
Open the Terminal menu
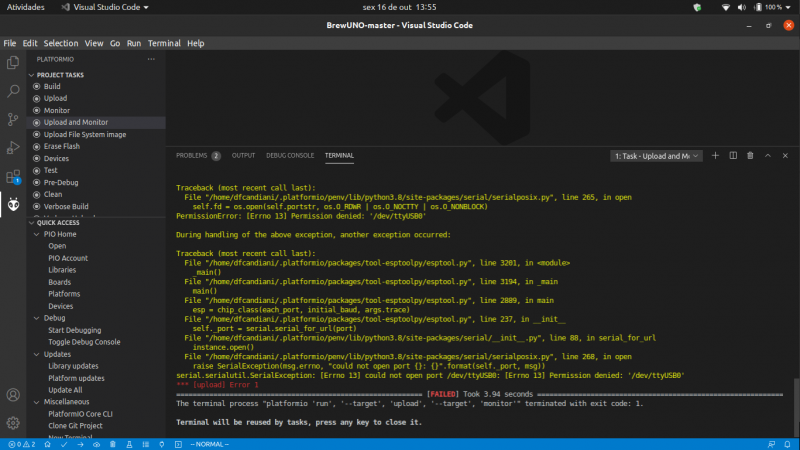point(164,43)
